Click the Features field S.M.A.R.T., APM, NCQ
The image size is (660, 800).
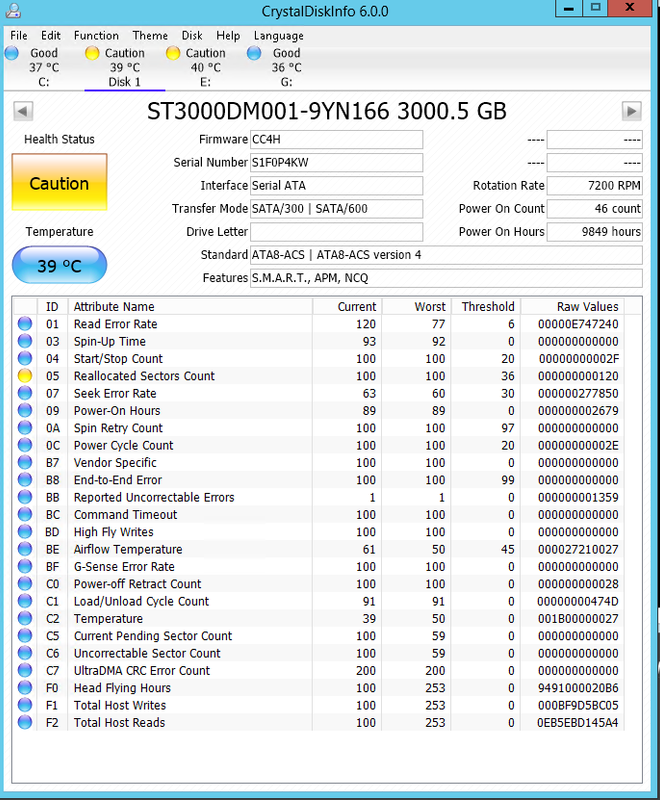(446, 278)
